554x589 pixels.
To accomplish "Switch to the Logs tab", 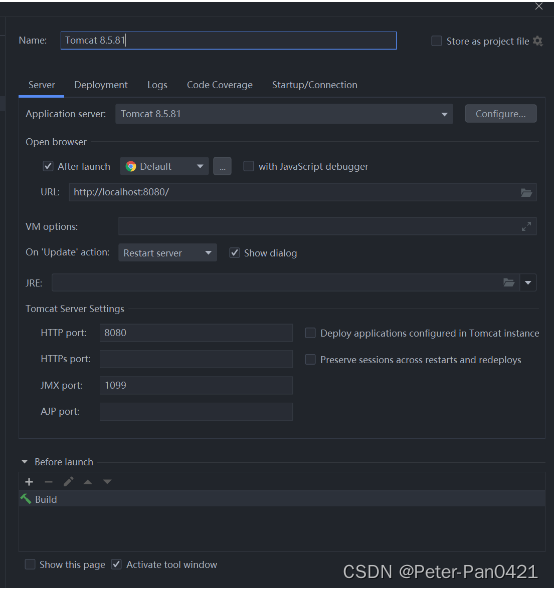I will pyautogui.click(x=157, y=85).
